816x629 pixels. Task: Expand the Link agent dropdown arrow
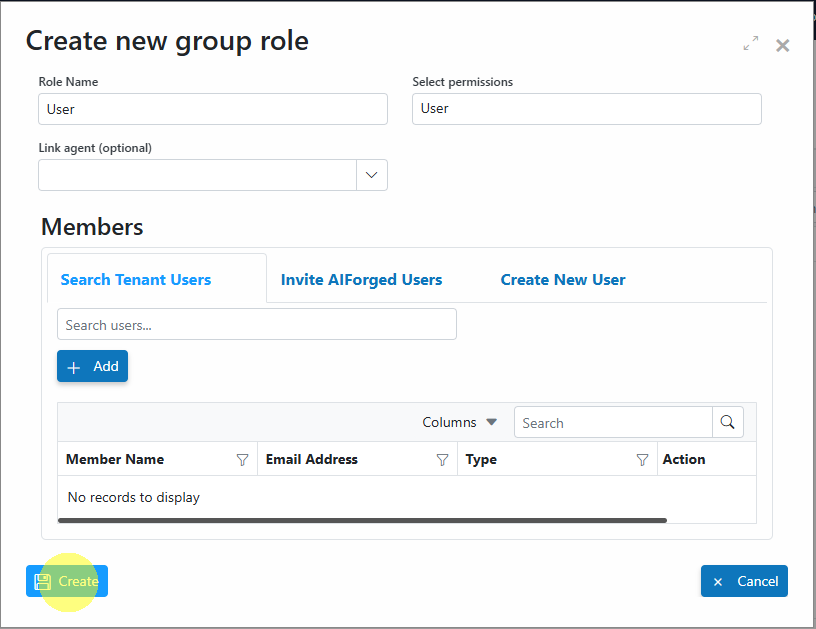tap(372, 175)
